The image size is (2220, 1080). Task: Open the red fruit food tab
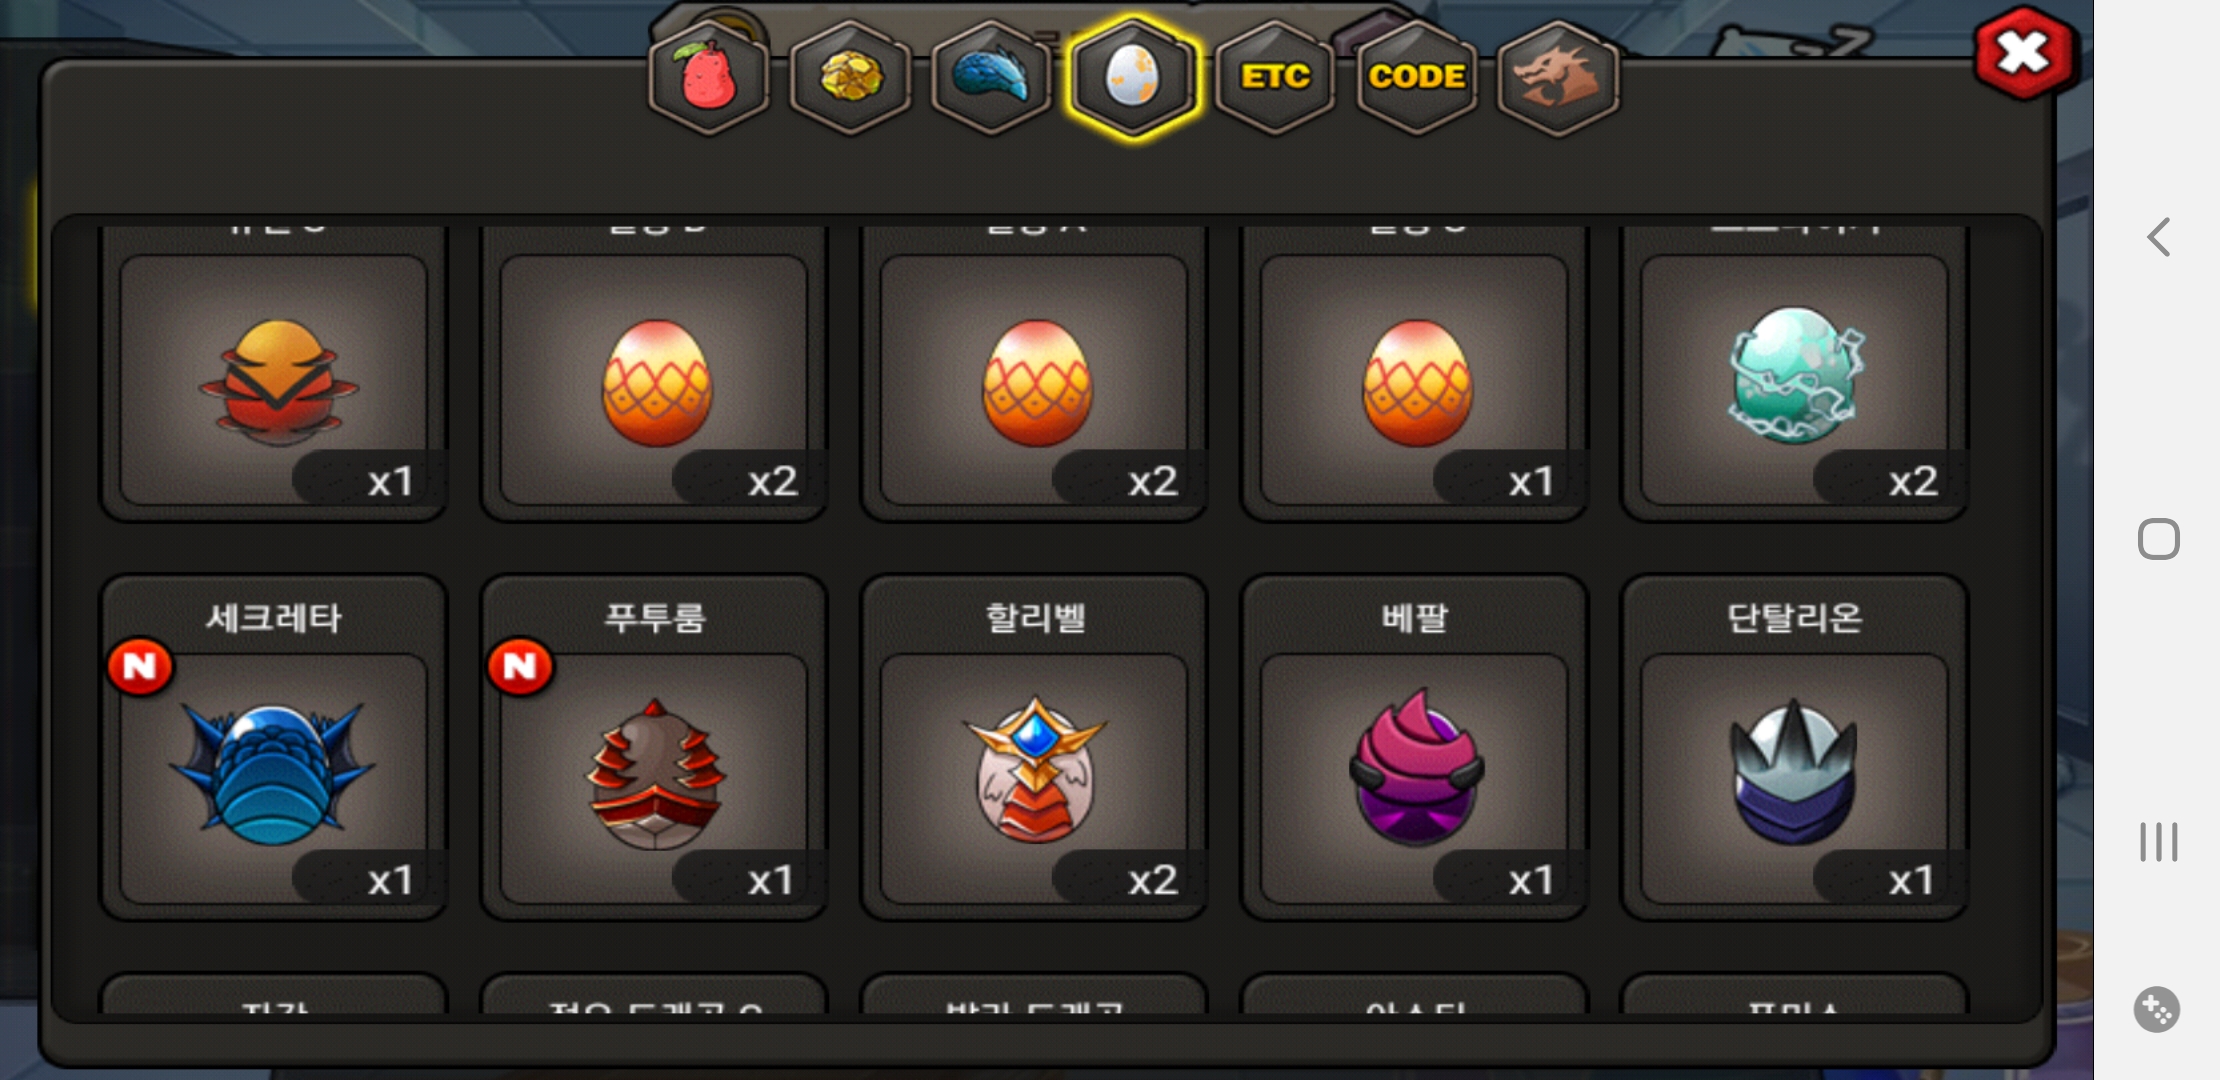point(709,77)
